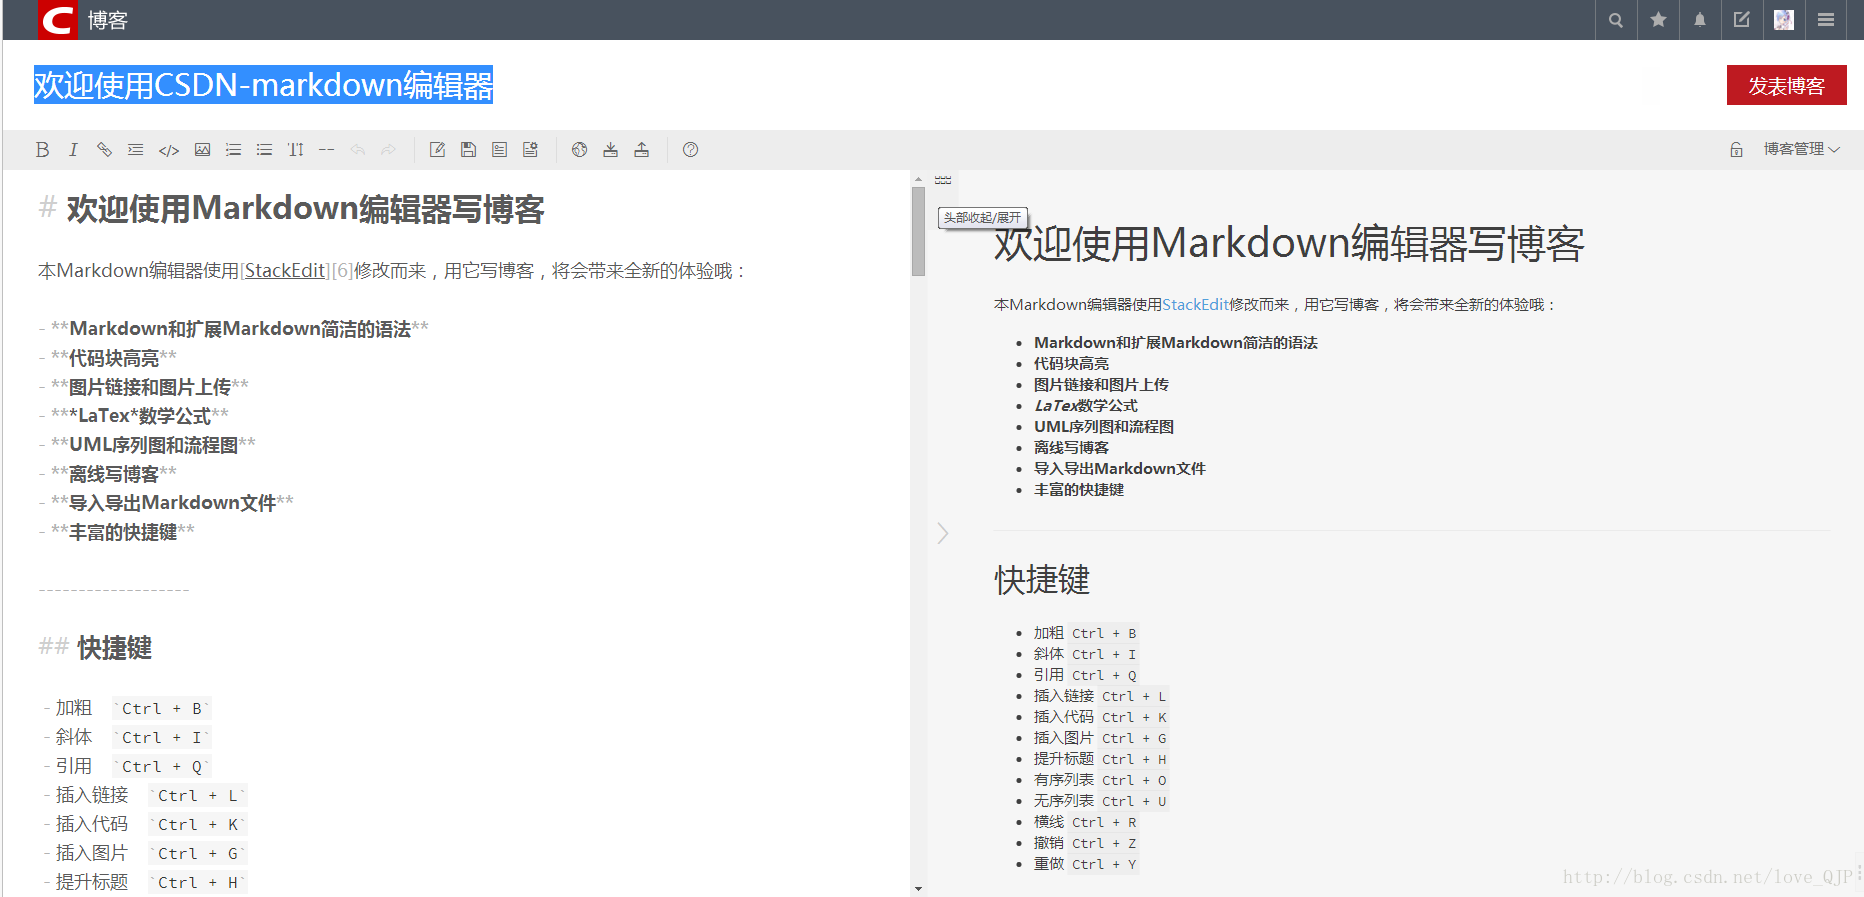Screen dimensions: 1864x897
Task: Insert an image using the picture icon
Action: (x=202, y=150)
